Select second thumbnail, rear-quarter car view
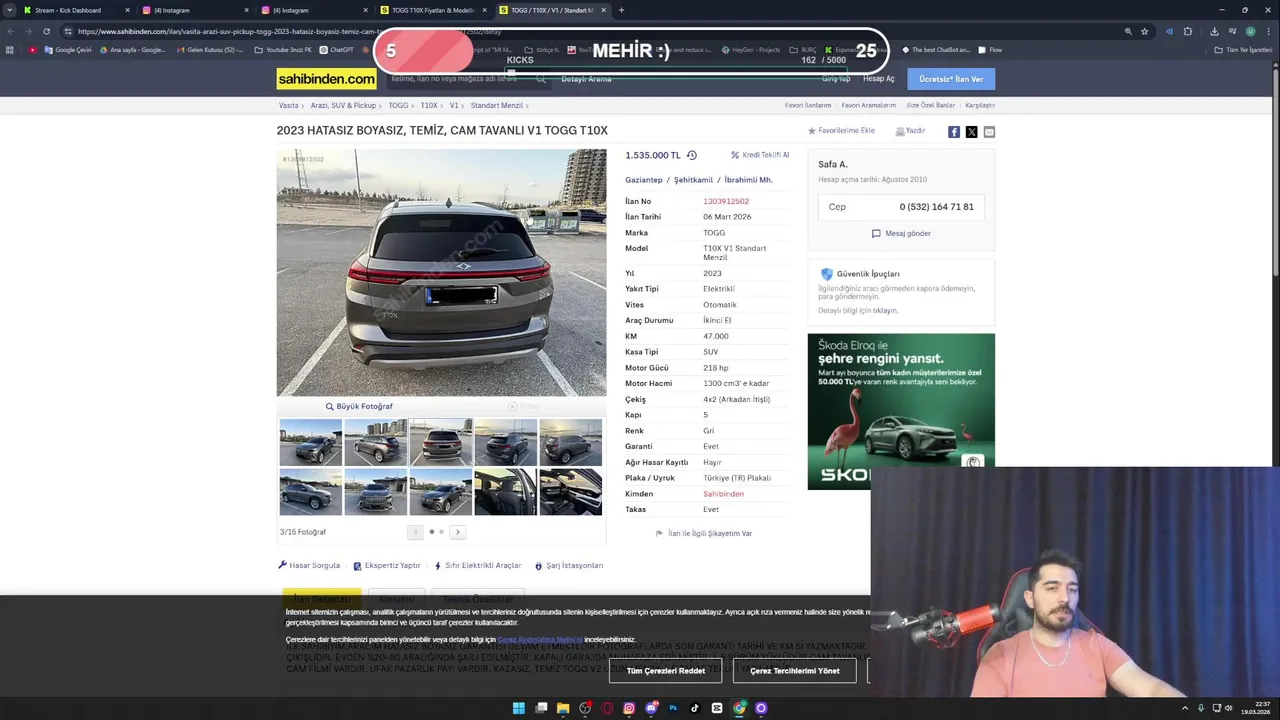This screenshot has height=720, width=1280. point(375,442)
